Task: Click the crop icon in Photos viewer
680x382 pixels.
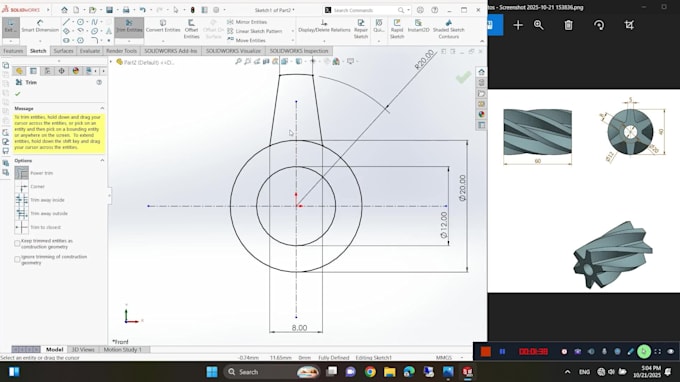Action: [x=629, y=25]
